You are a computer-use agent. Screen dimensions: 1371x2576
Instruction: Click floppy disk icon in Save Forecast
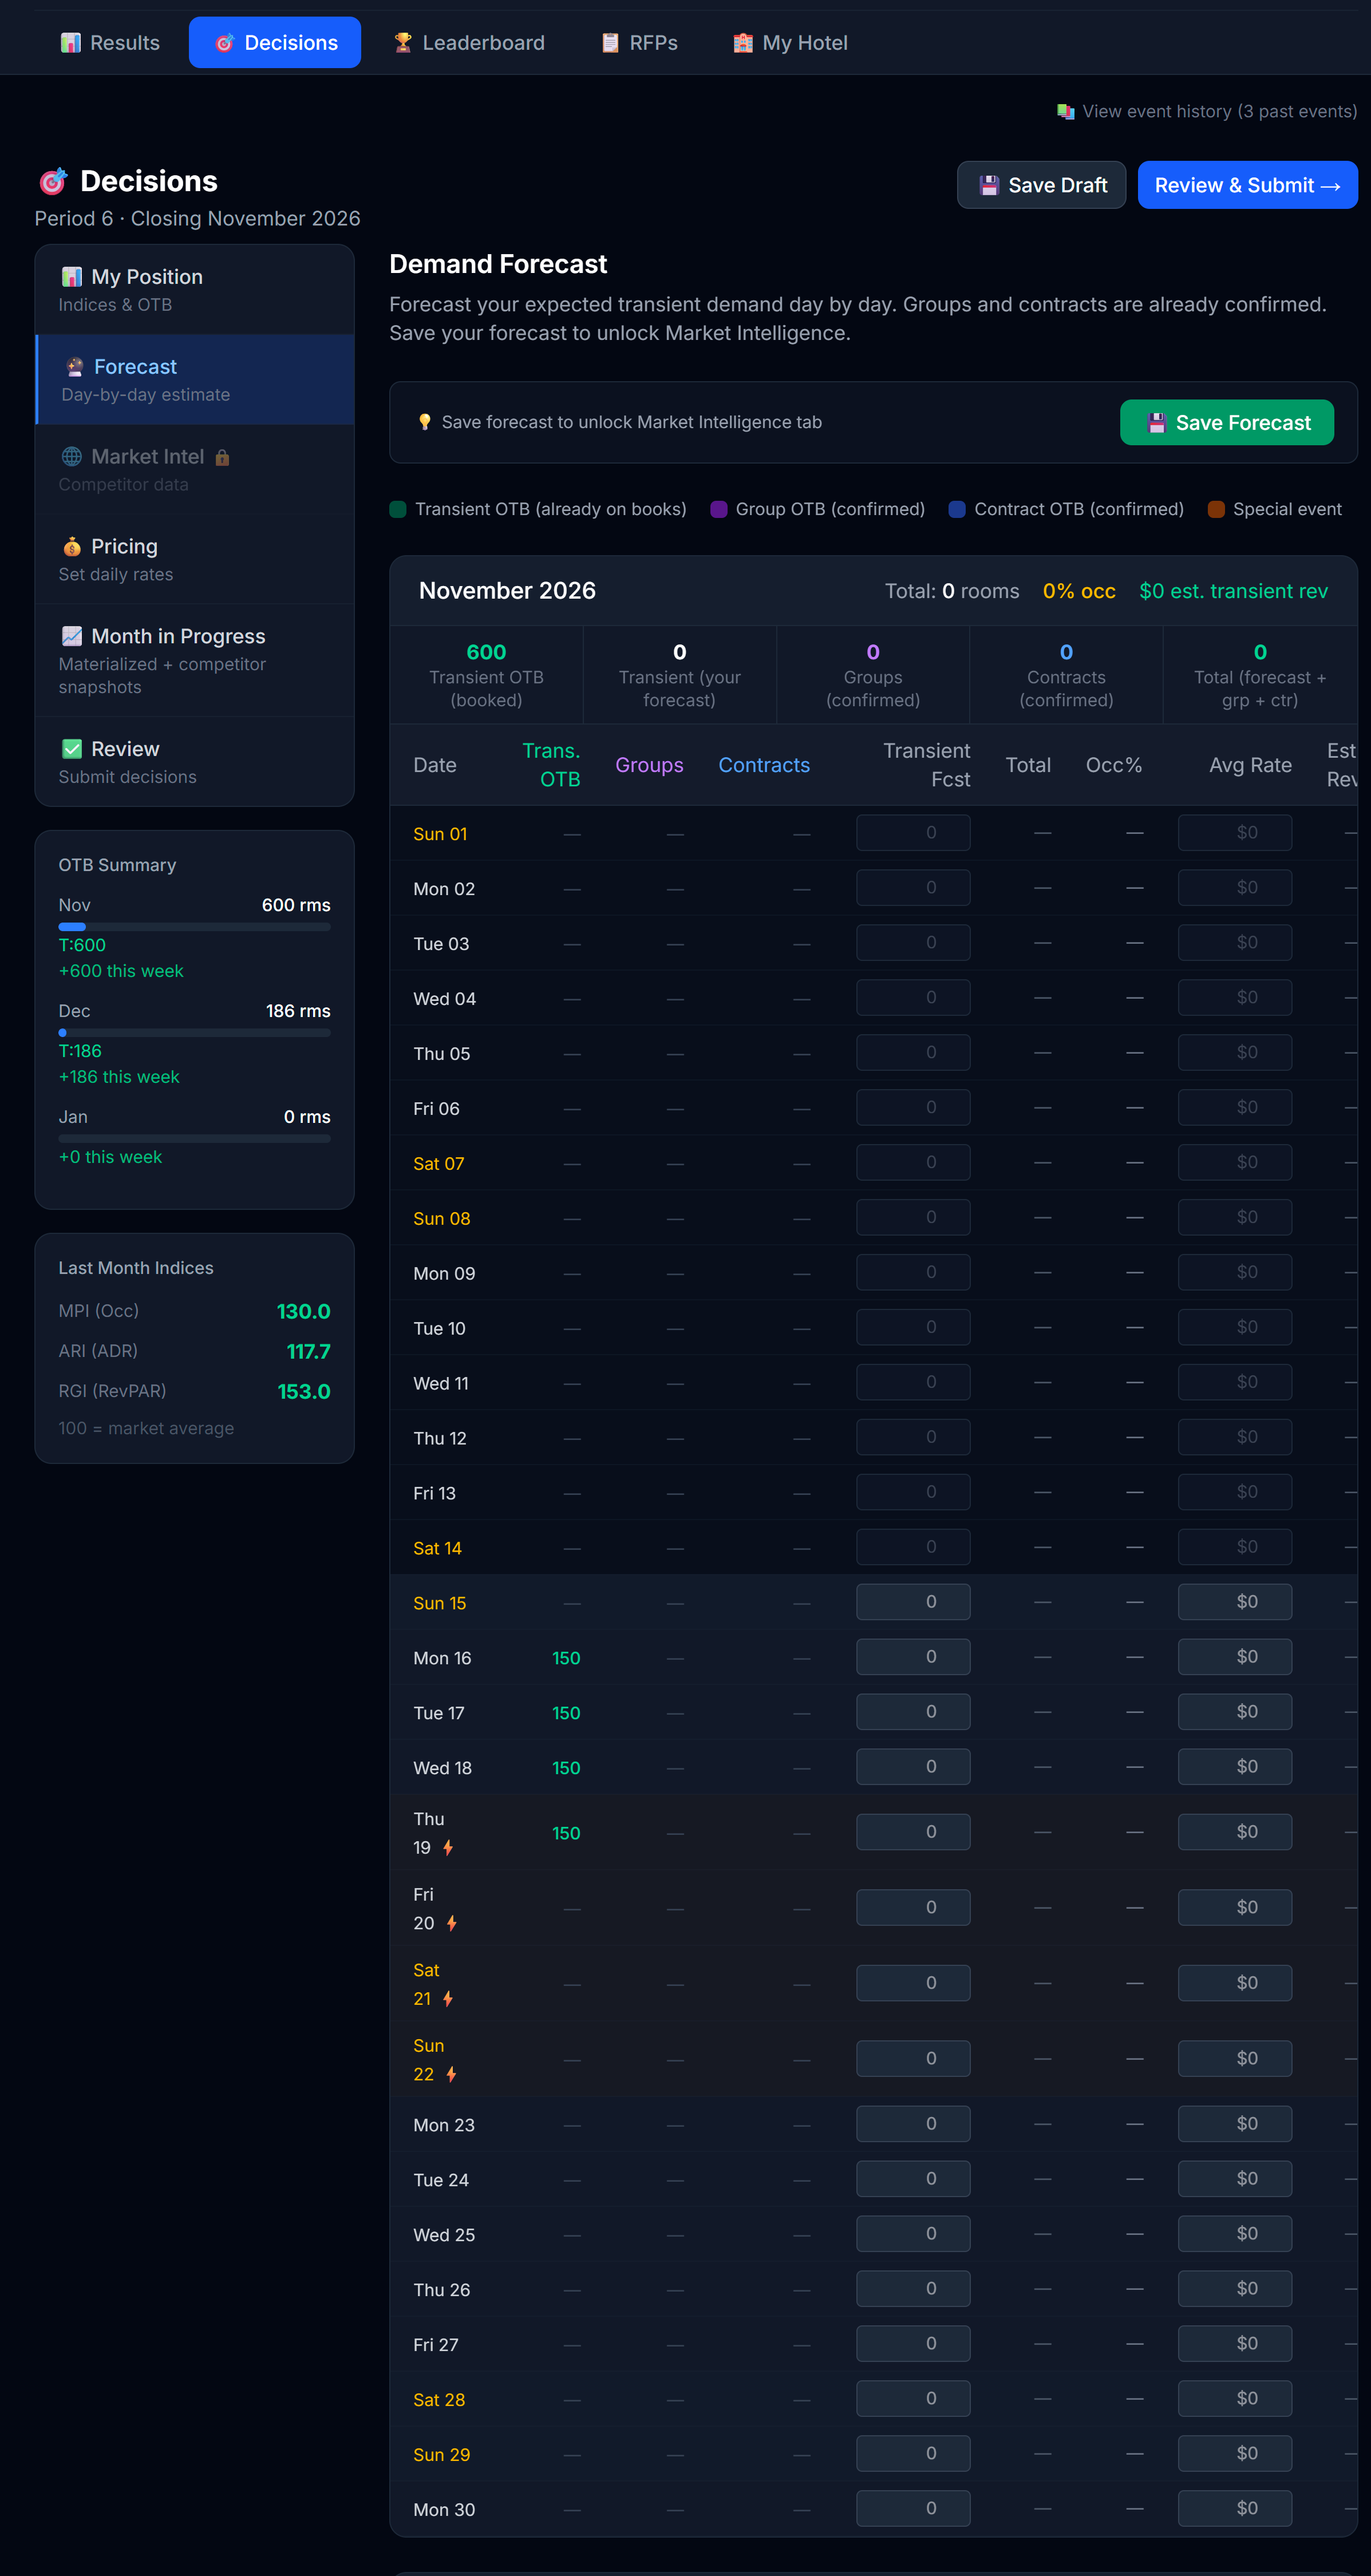tap(1157, 423)
